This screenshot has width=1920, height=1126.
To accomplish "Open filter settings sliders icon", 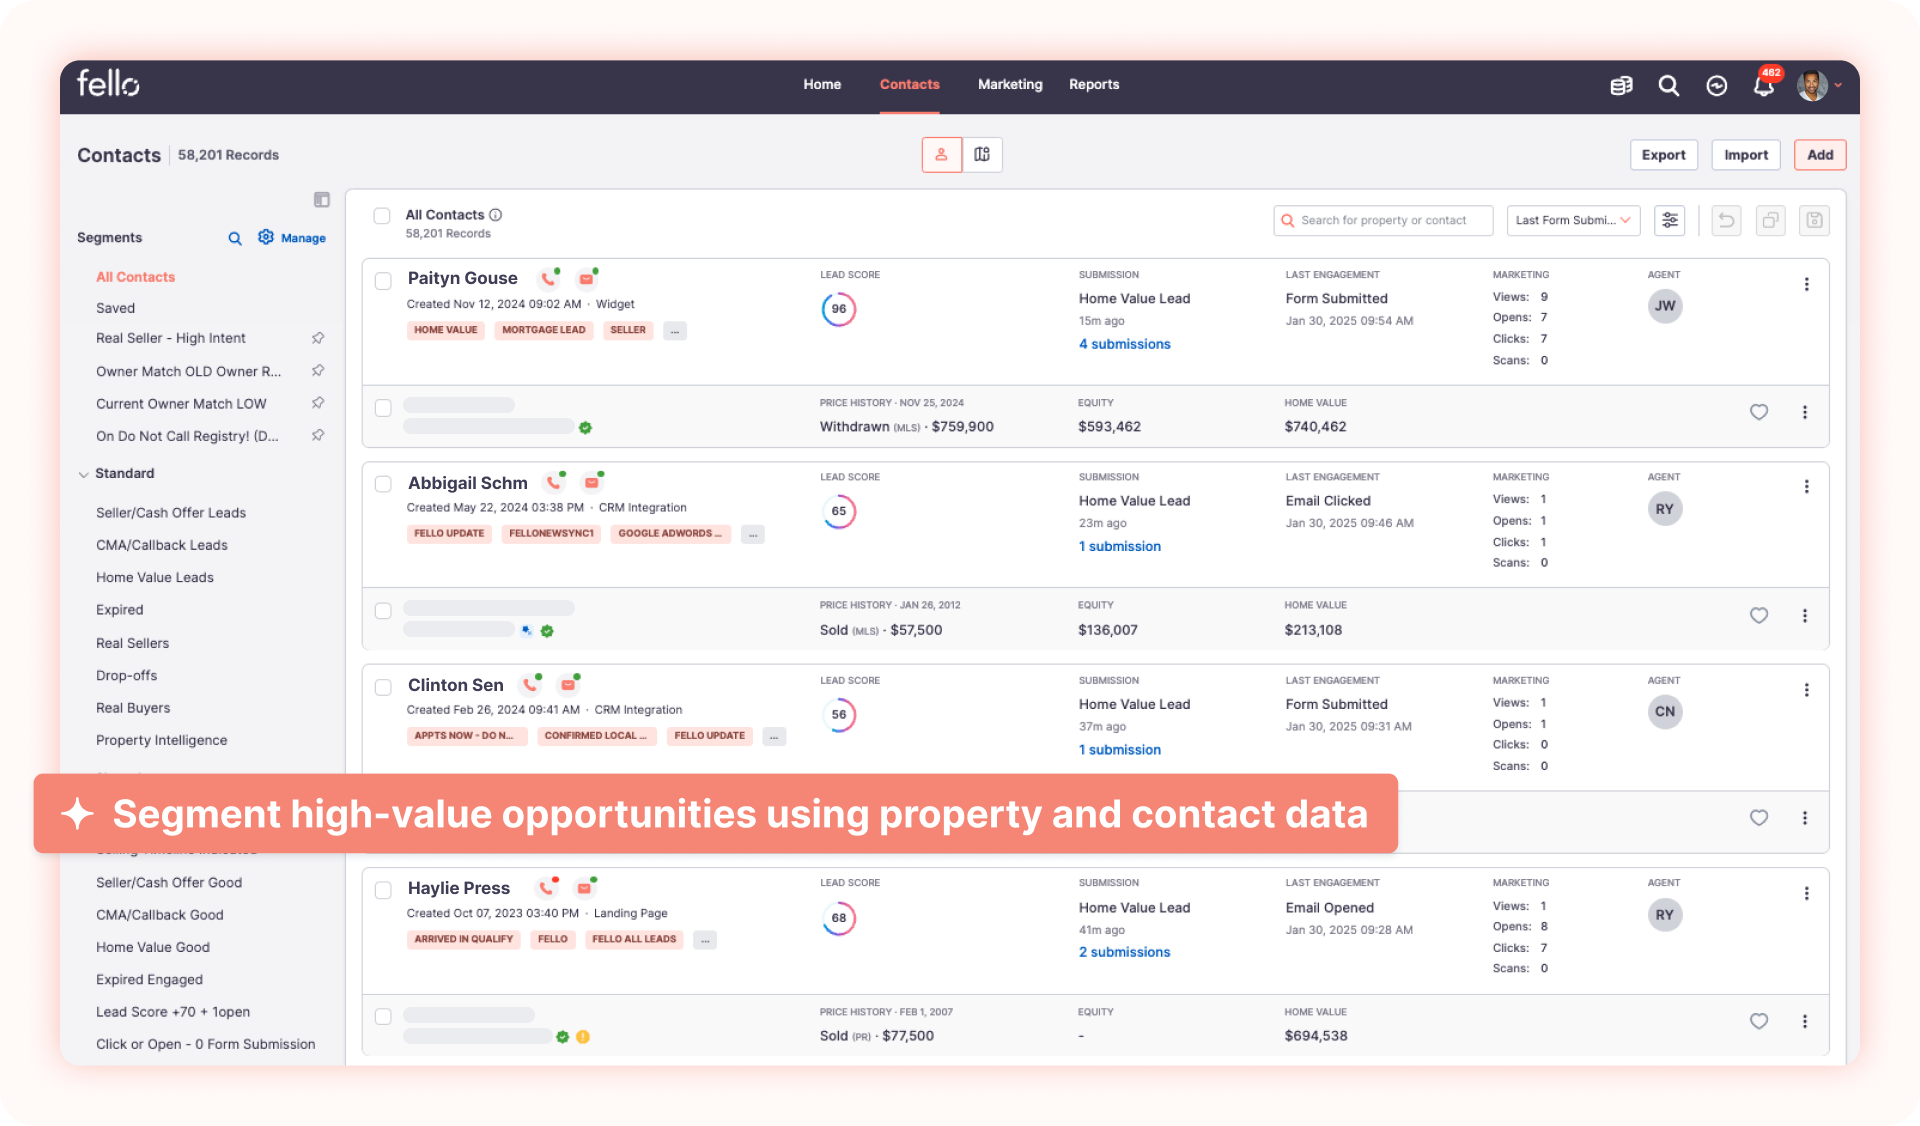I will 1670,220.
